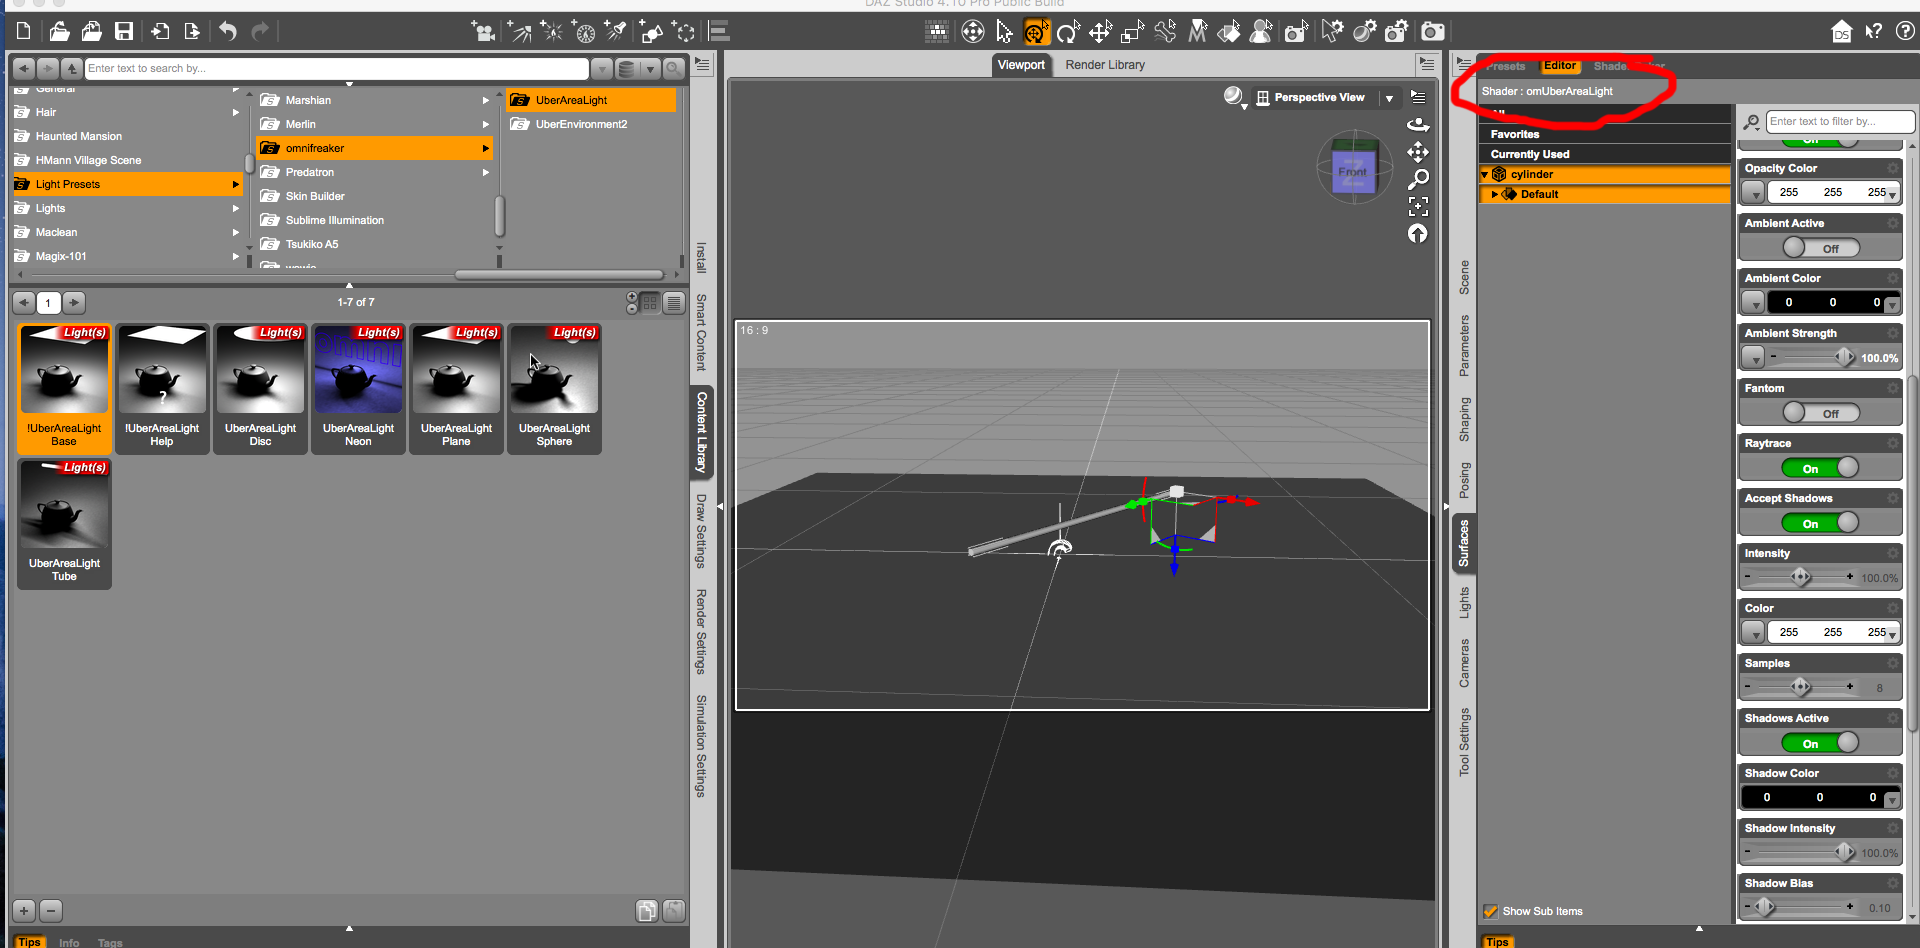Click the Undo arrow in the toolbar

point(228,32)
